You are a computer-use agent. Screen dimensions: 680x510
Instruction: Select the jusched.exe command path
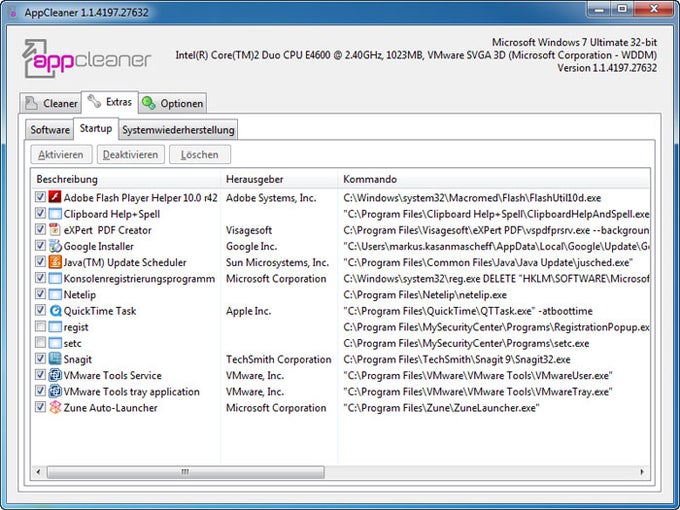pos(488,262)
